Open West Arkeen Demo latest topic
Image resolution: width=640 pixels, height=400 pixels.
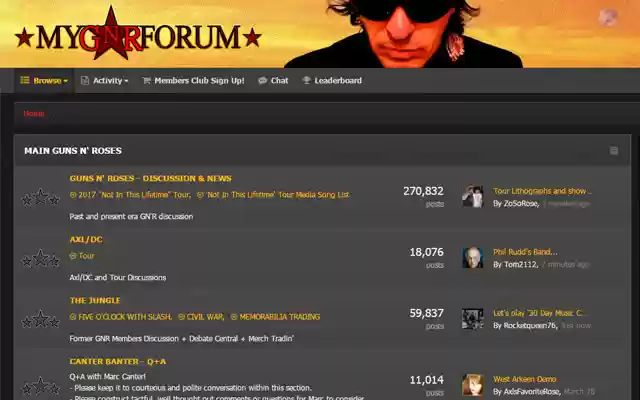(x=524, y=379)
